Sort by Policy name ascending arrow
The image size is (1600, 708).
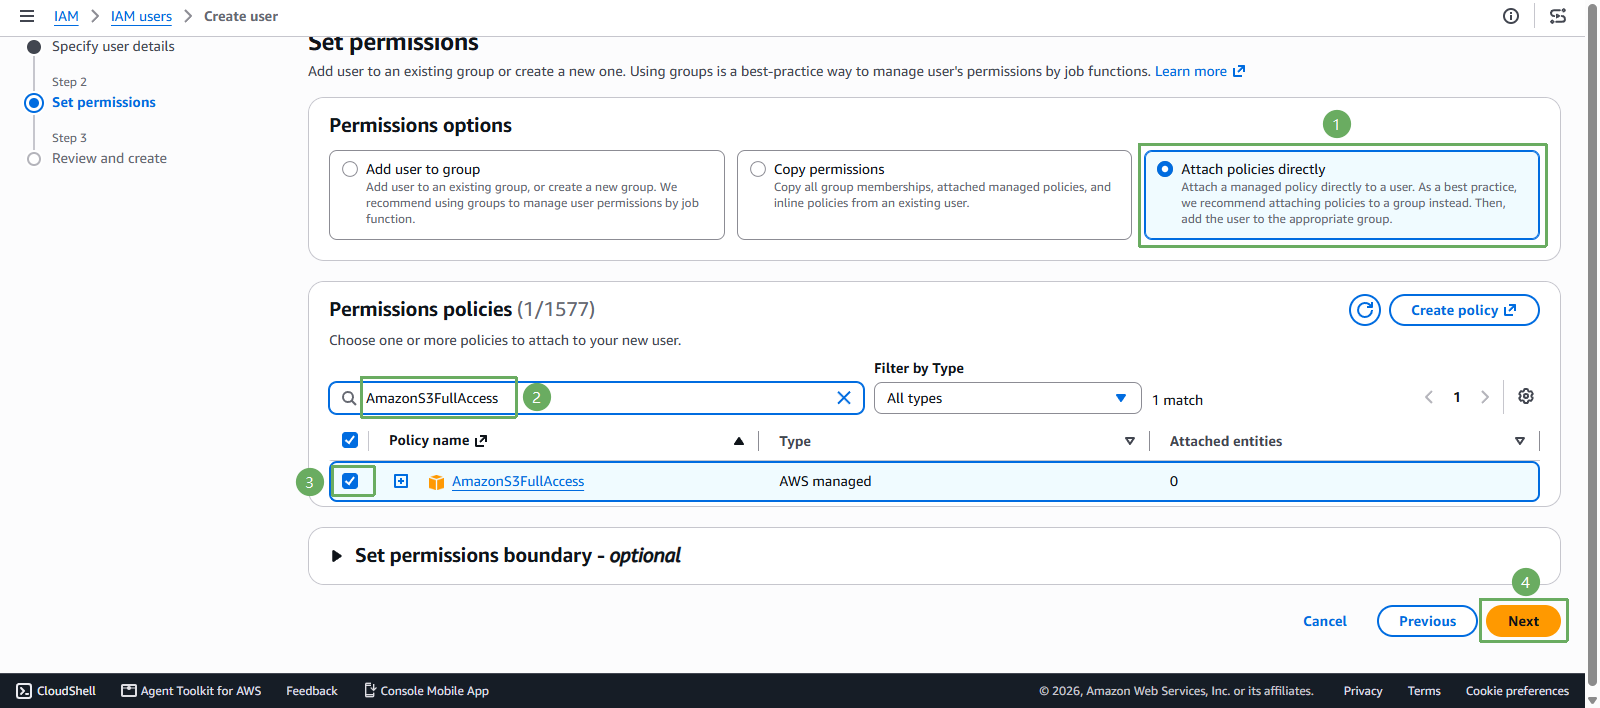coord(739,441)
